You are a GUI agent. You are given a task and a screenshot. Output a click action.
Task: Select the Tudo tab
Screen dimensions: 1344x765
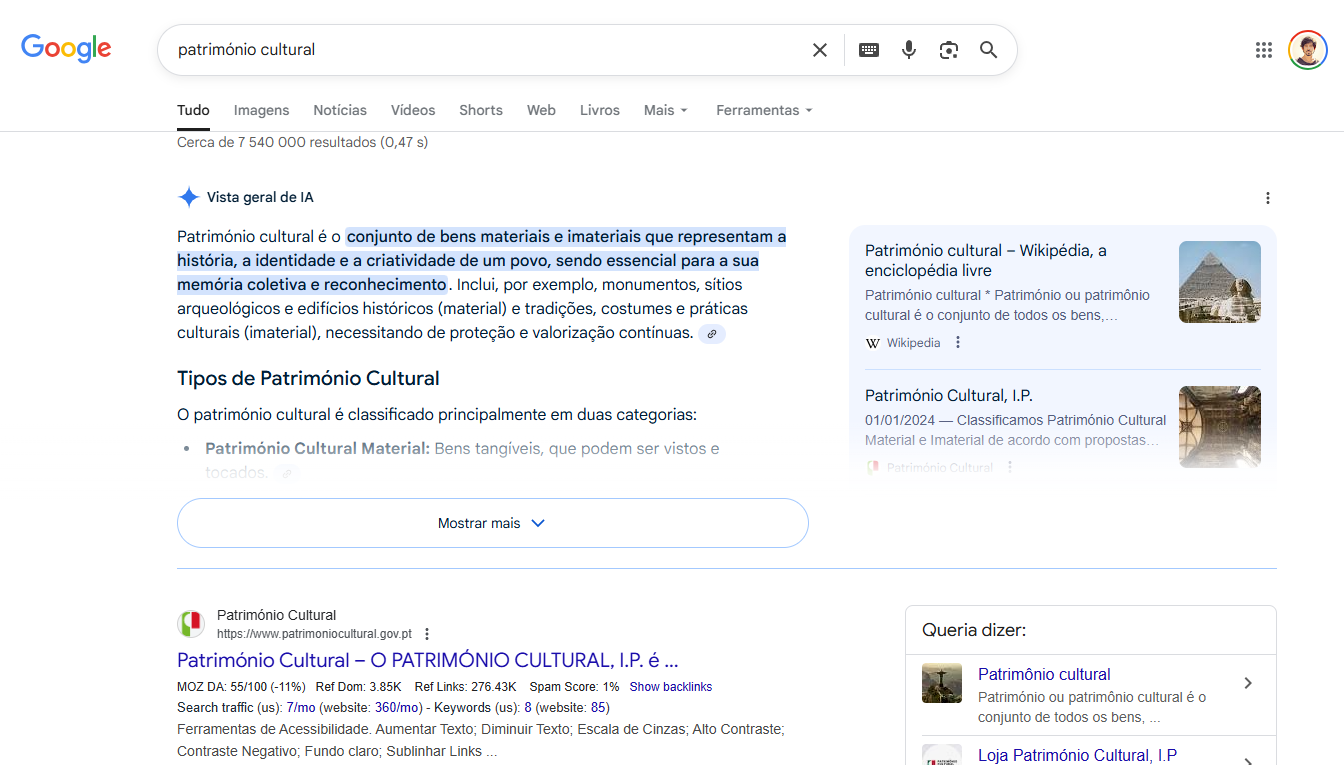(193, 110)
